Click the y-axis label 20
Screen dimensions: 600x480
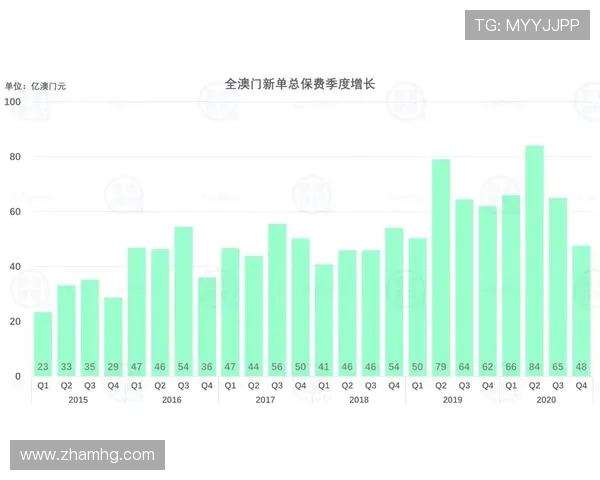pyautogui.click(x=15, y=322)
